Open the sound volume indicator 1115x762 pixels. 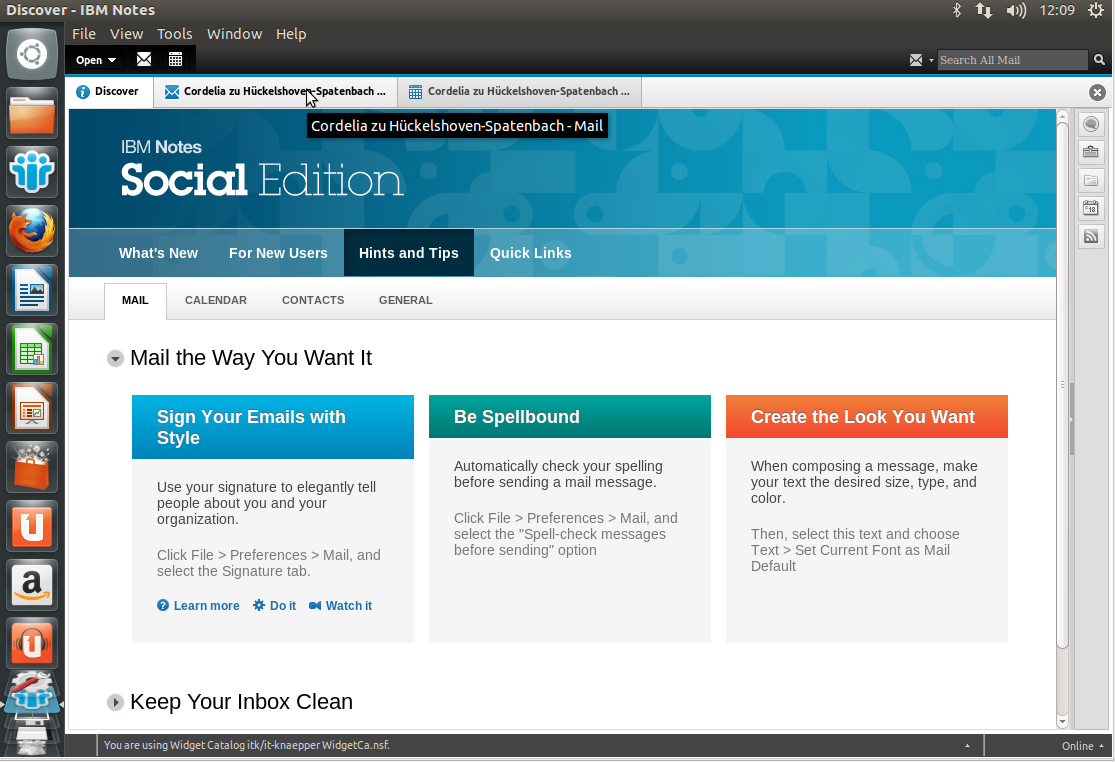(1016, 10)
